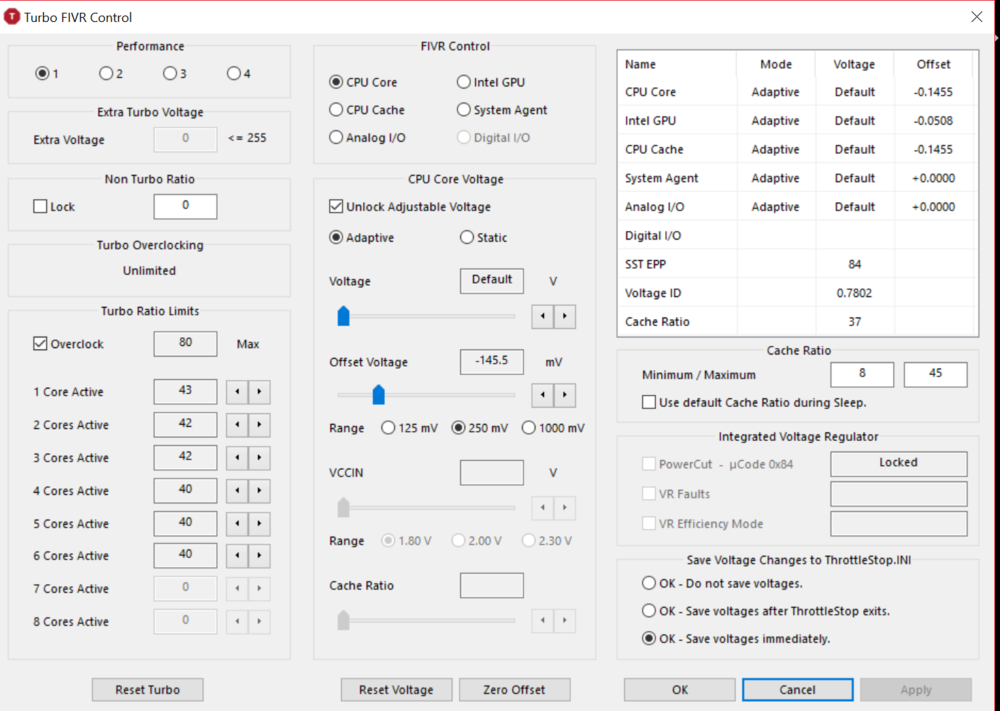Select the Intel GPU radio option
This screenshot has height=711, width=1000.
464,82
